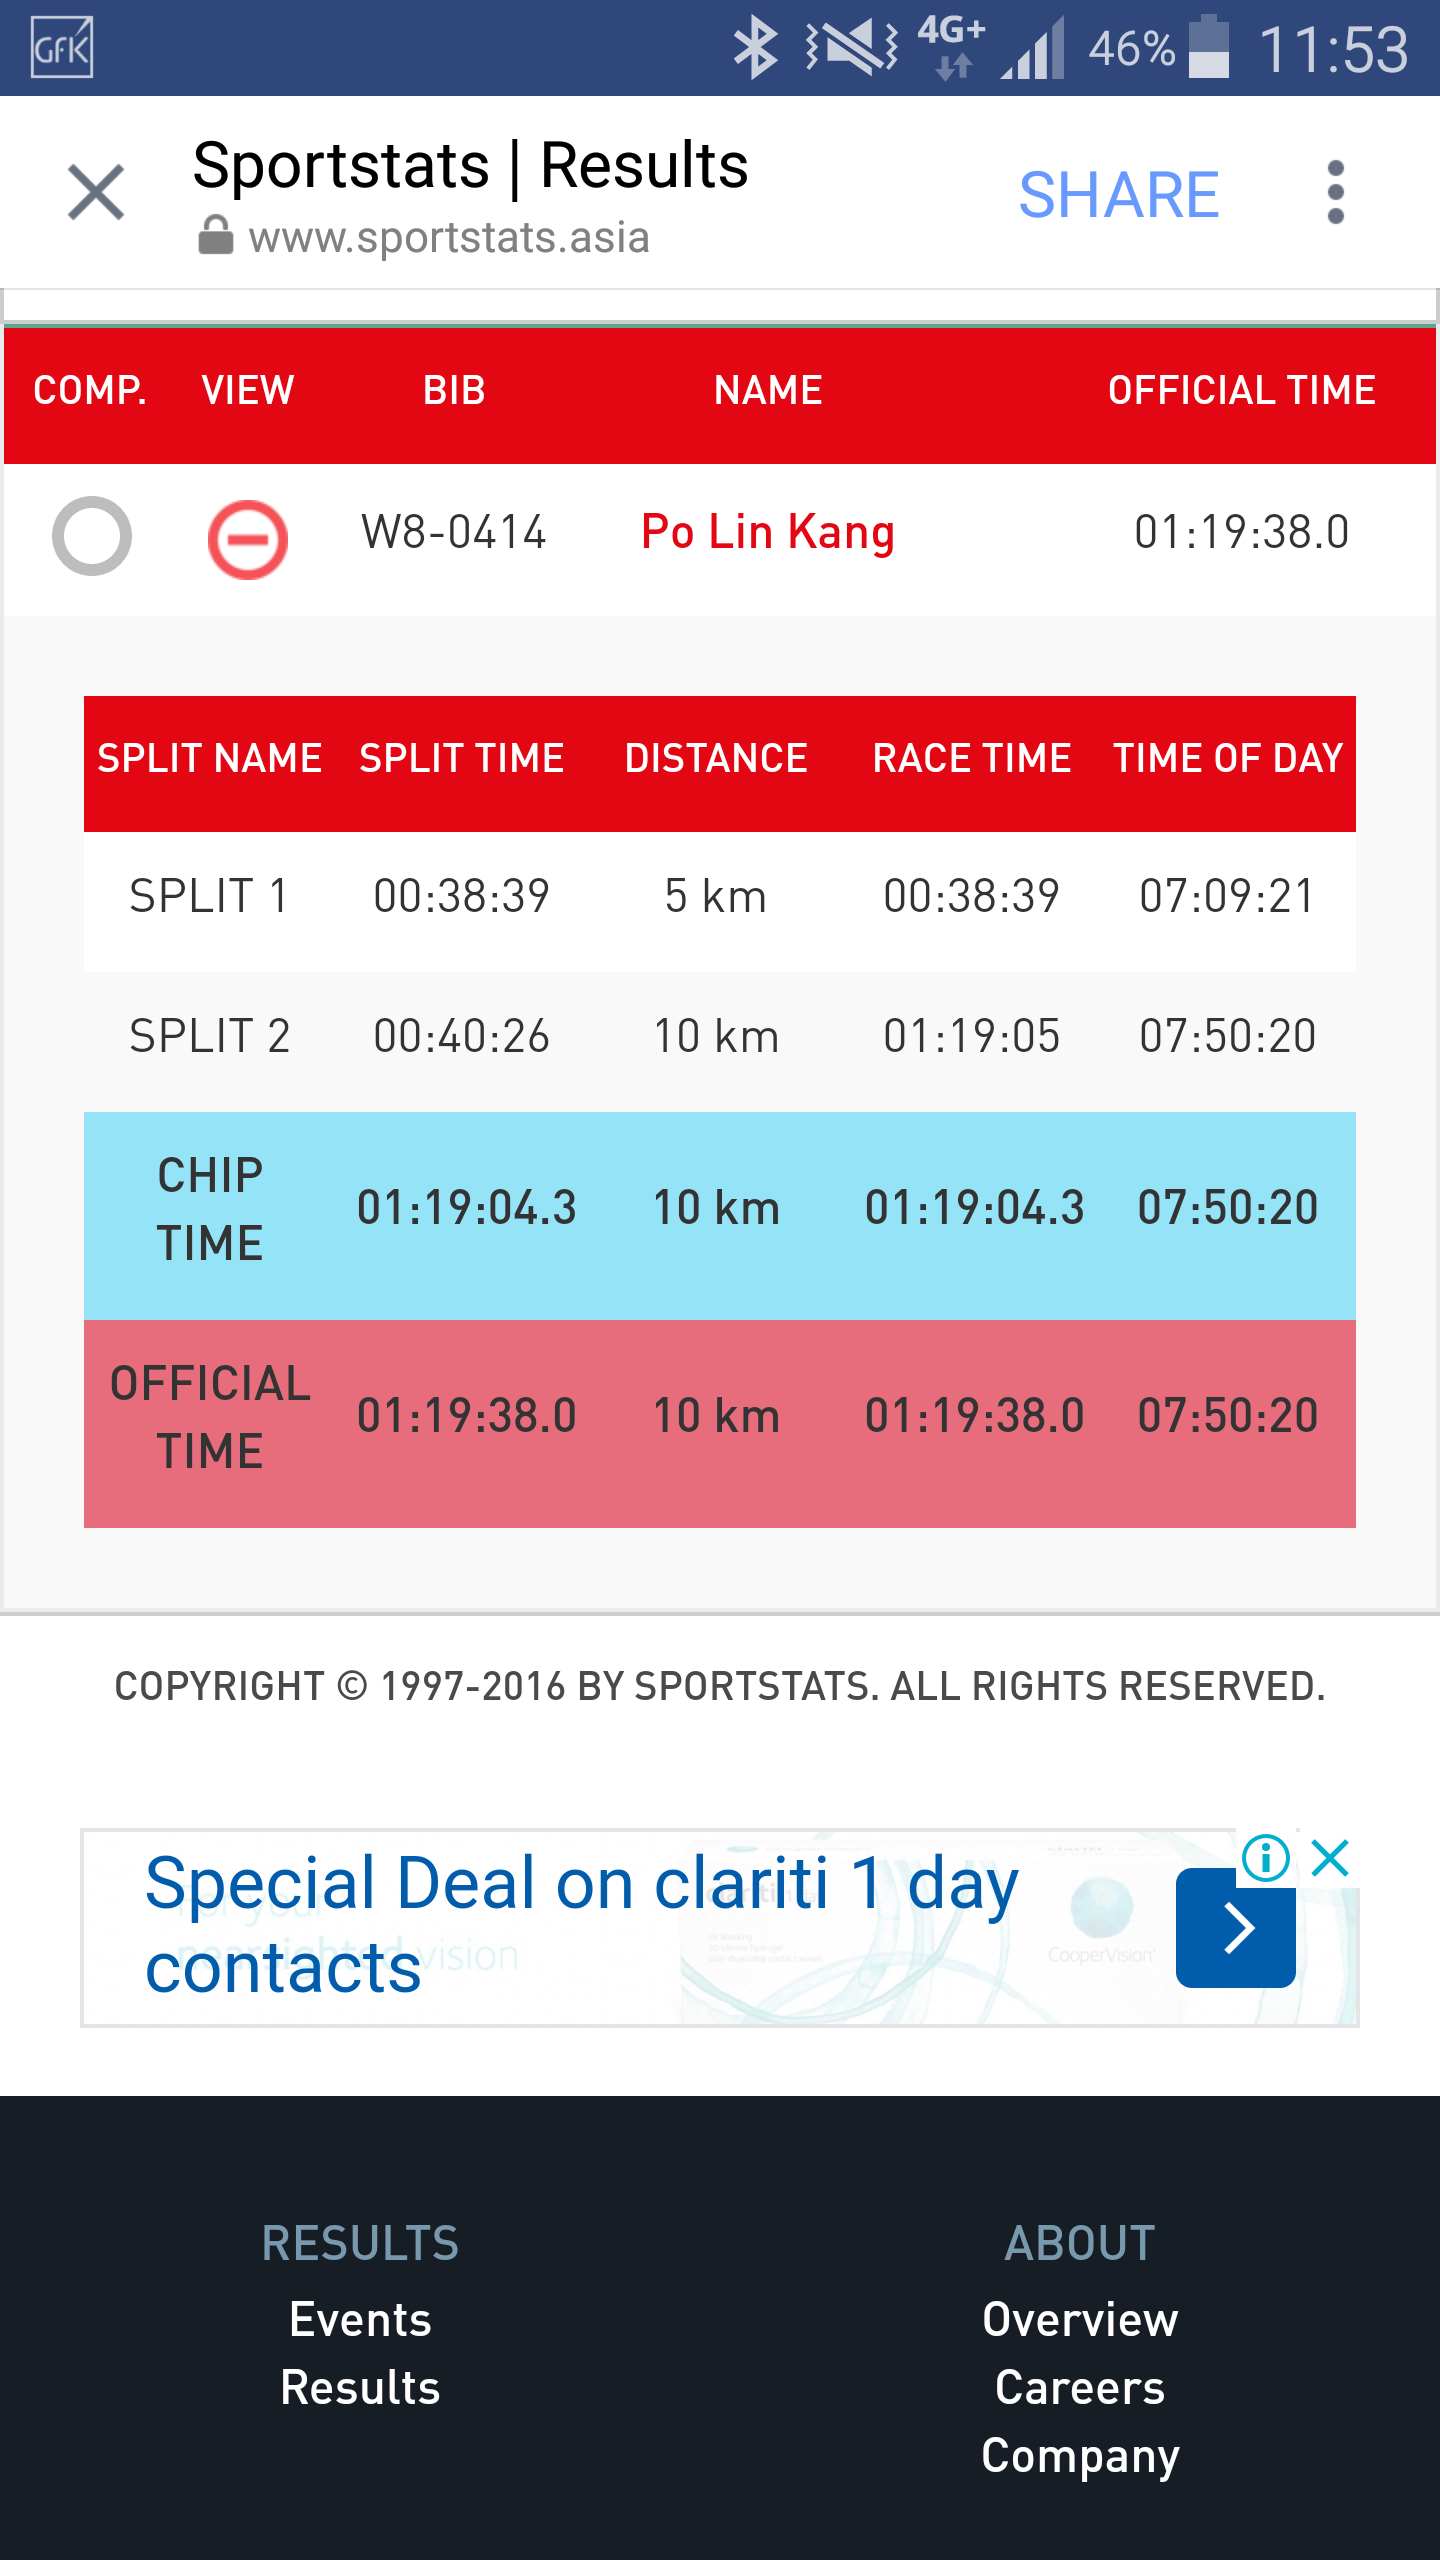Select the compare radio for Po Lin Kang
The width and height of the screenshot is (1440, 2560).
coord(92,536)
